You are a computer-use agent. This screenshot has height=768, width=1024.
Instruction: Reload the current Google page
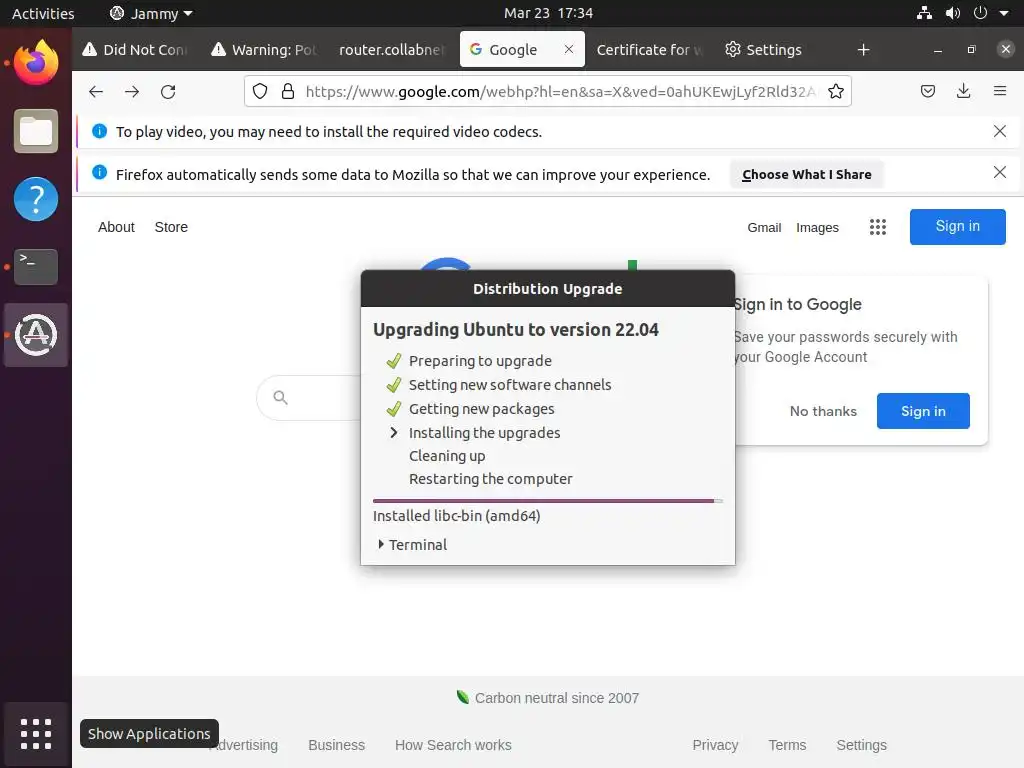click(168, 91)
